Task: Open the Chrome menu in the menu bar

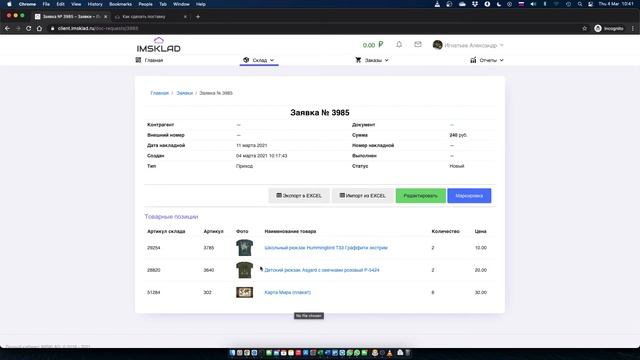Action: (x=27, y=4)
